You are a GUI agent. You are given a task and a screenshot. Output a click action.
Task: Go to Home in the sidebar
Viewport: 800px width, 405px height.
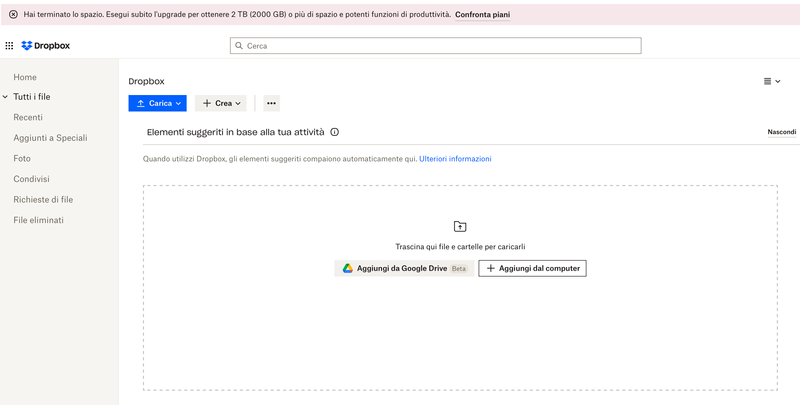(25, 77)
